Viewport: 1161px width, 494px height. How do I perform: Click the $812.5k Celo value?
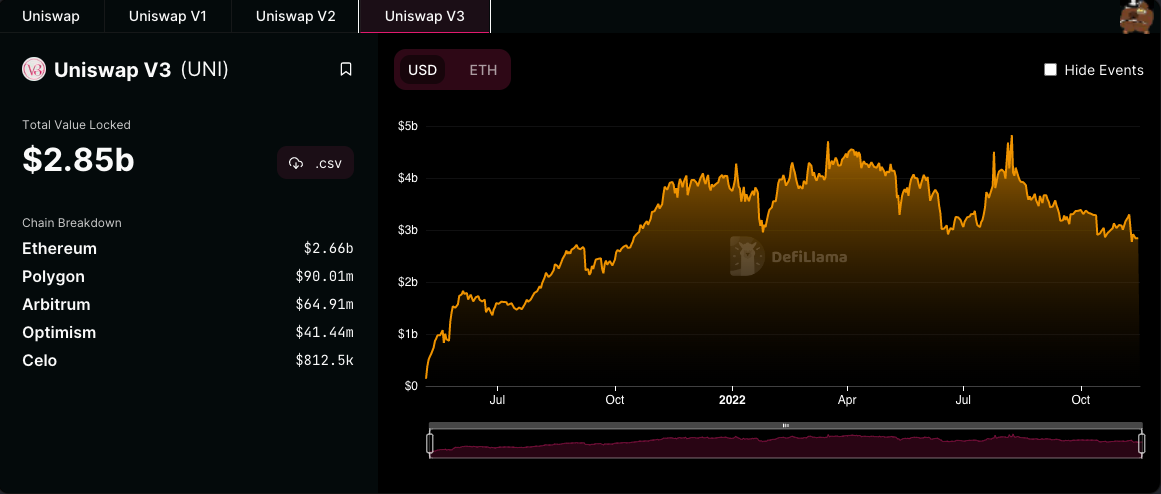tap(324, 361)
